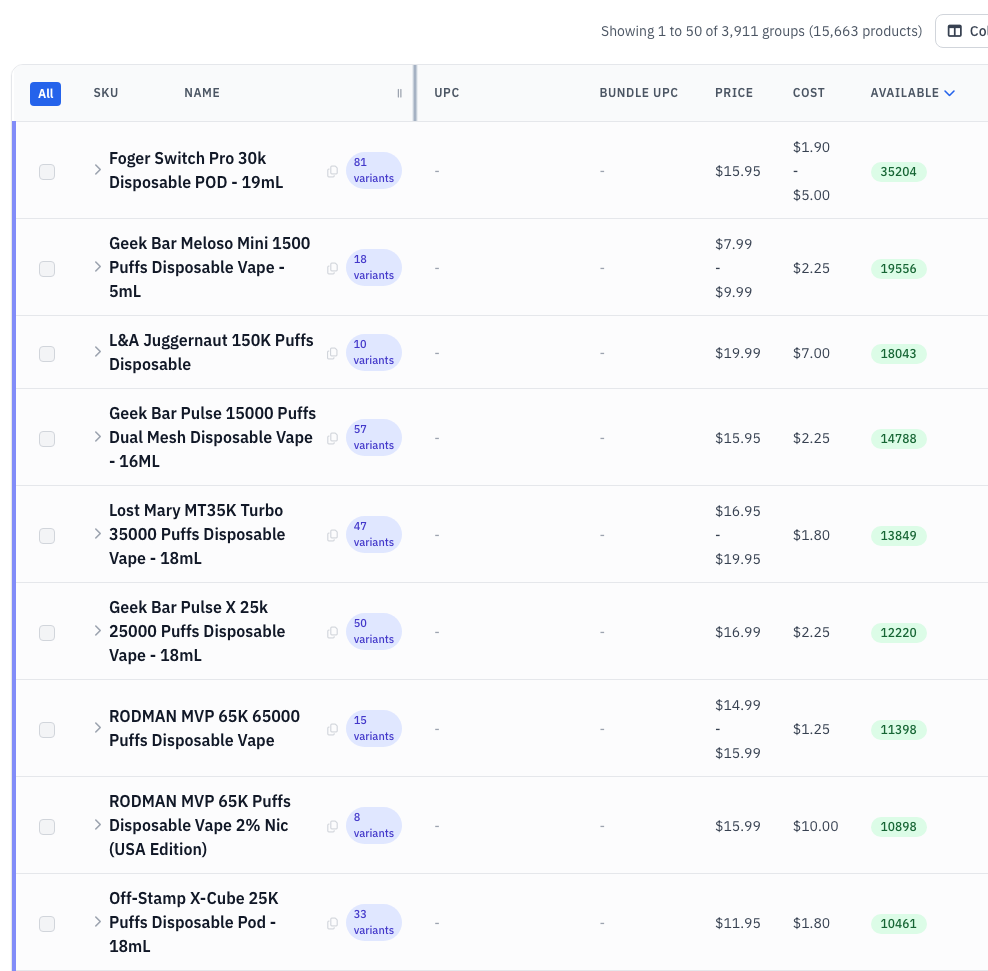The height and width of the screenshot is (971, 988).
Task: Click the SKU column header
Action: (106, 93)
